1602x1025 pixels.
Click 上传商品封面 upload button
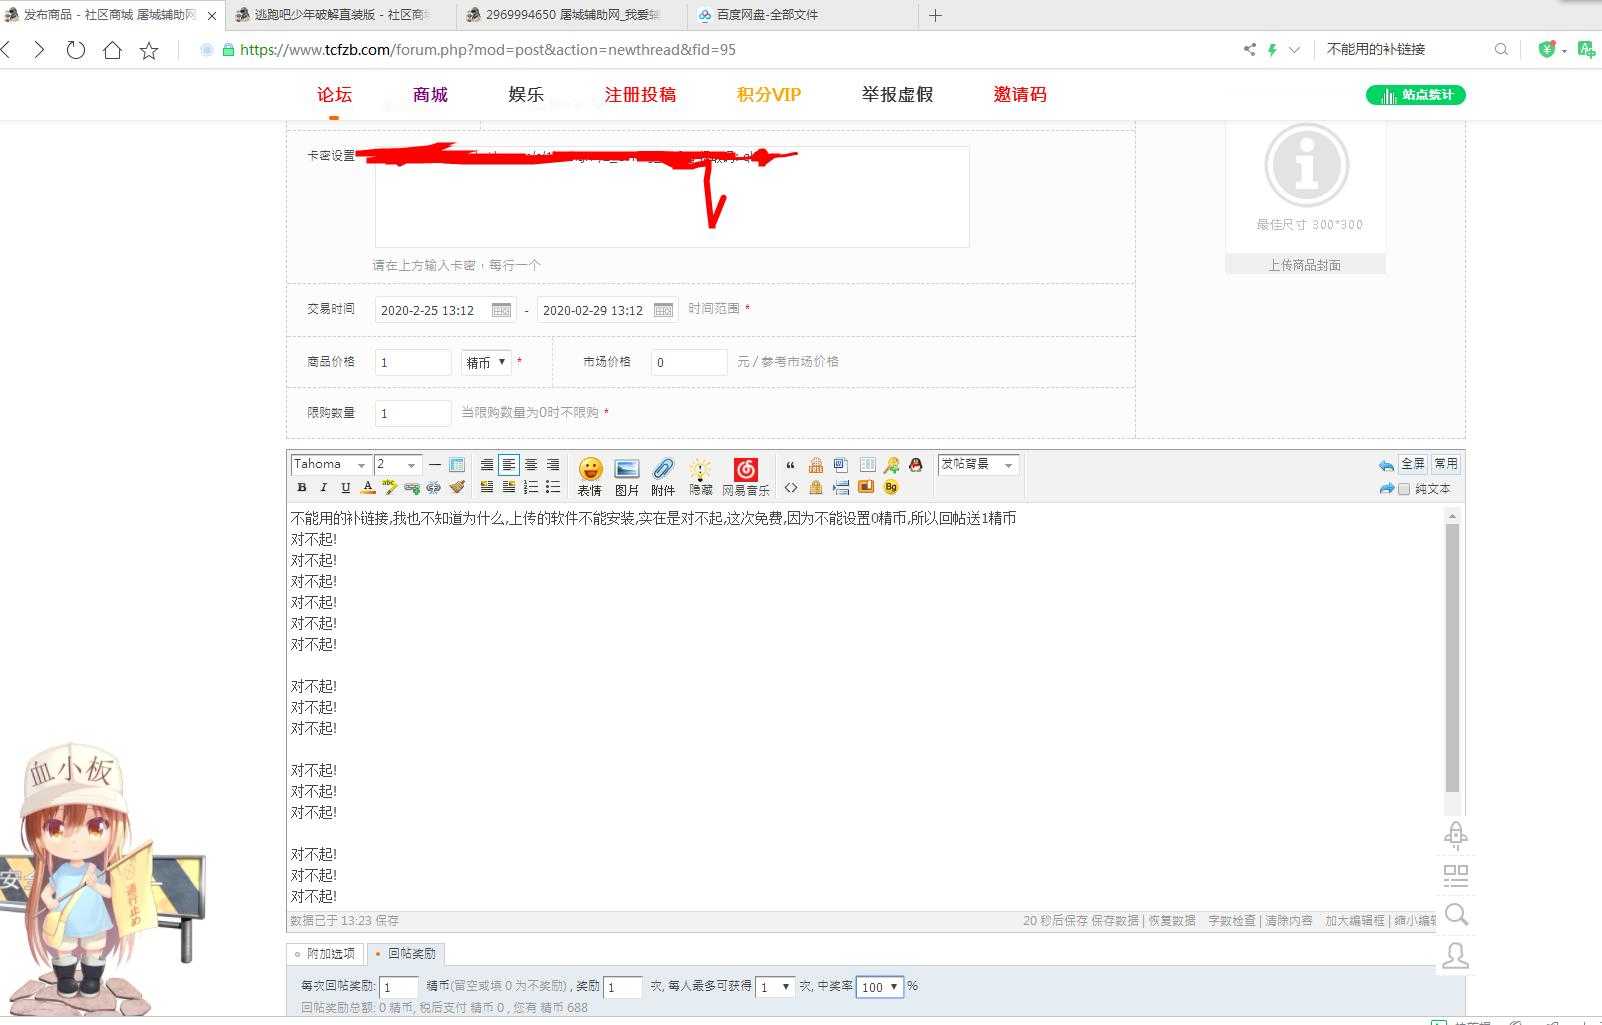click(x=1305, y=265)
